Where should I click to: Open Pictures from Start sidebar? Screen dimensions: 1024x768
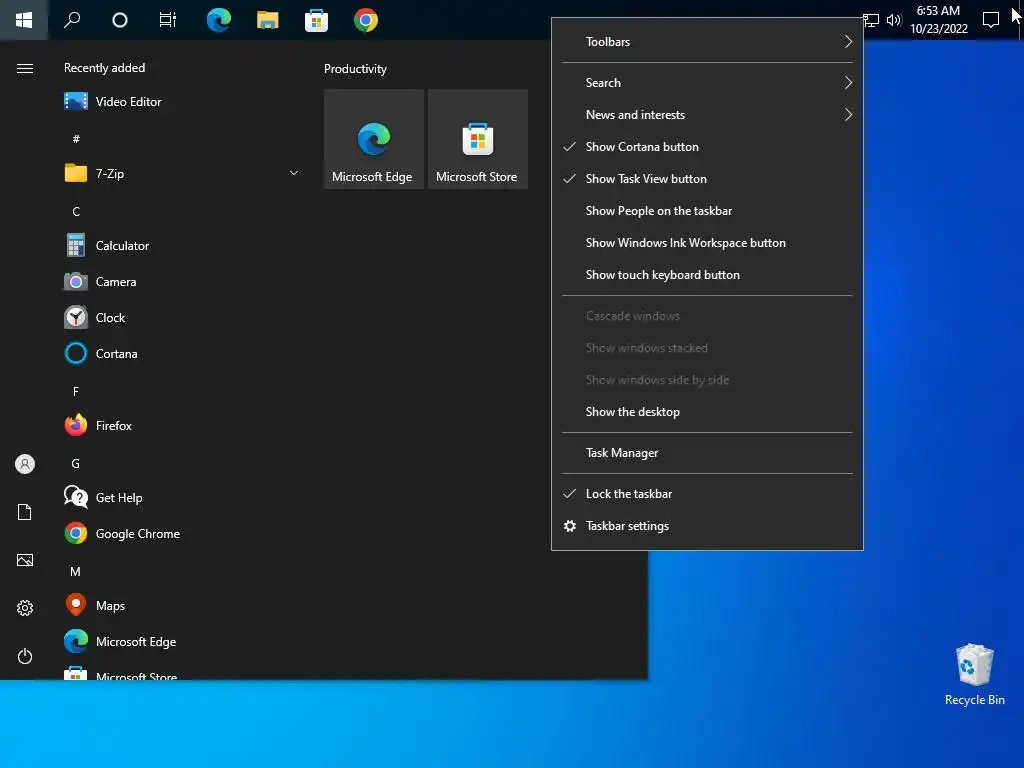(25, 560)
